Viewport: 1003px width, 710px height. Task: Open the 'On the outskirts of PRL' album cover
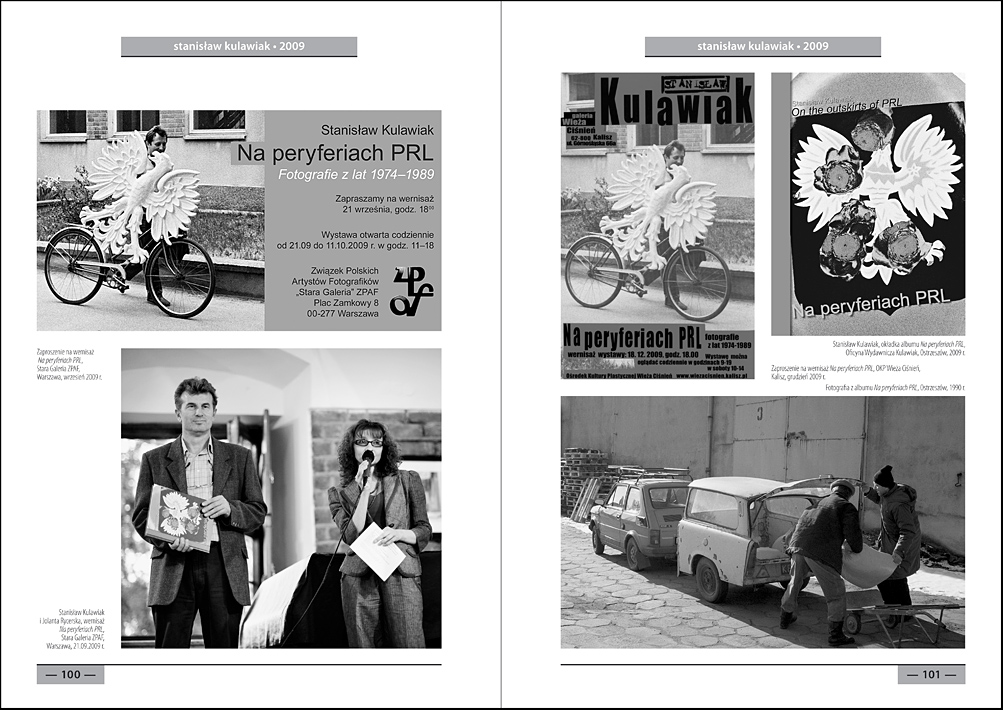(868, 204)
